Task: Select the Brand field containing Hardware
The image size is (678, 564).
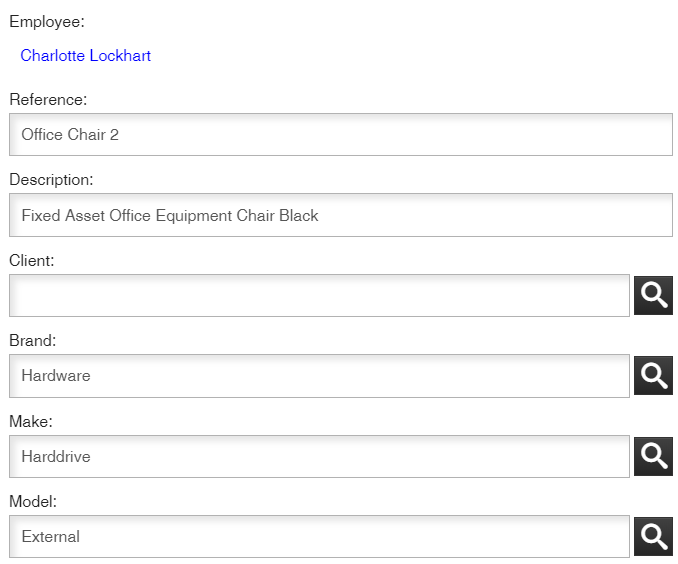Action: pyautogui.click(x=319, y=376)
